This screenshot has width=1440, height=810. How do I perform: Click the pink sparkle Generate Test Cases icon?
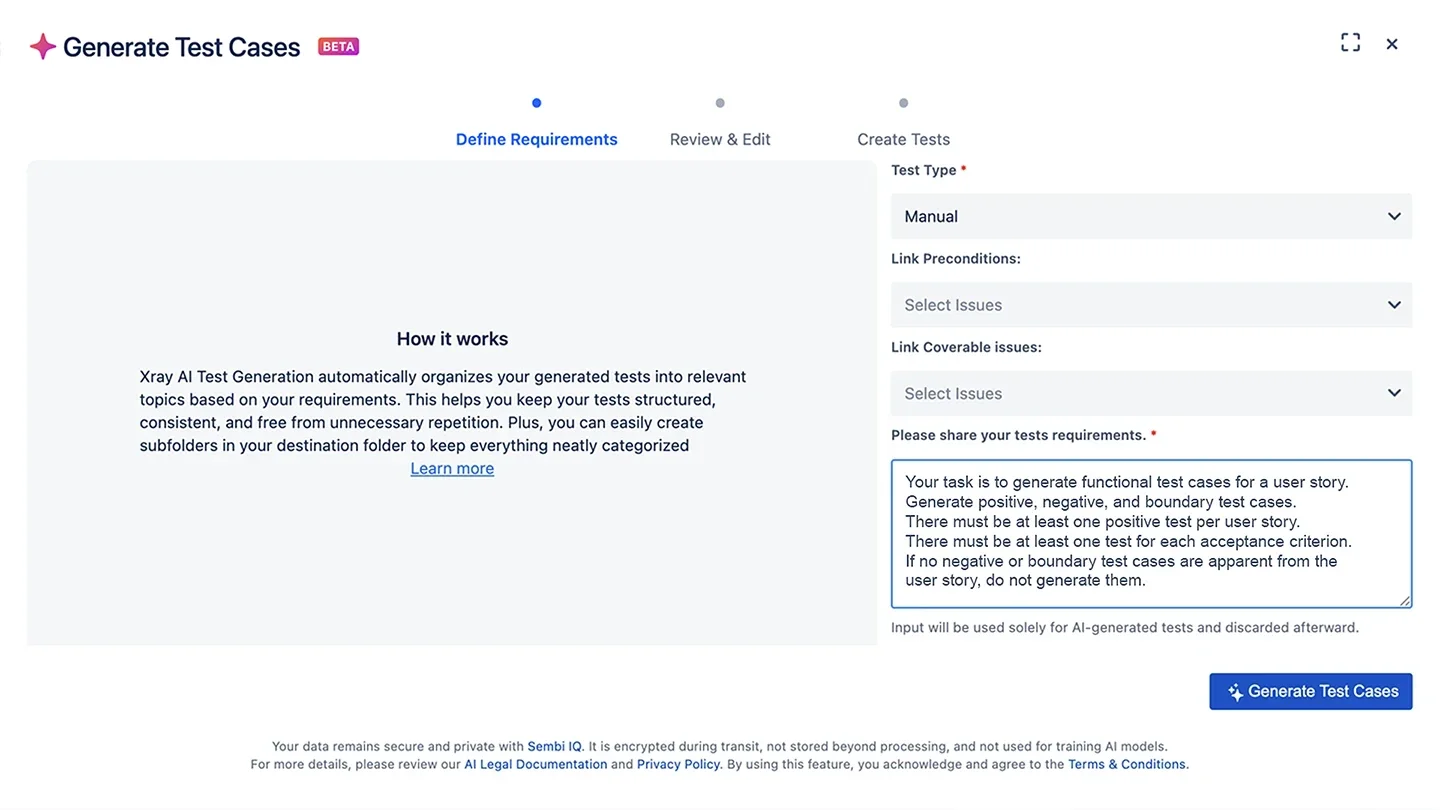coord(42,46)
